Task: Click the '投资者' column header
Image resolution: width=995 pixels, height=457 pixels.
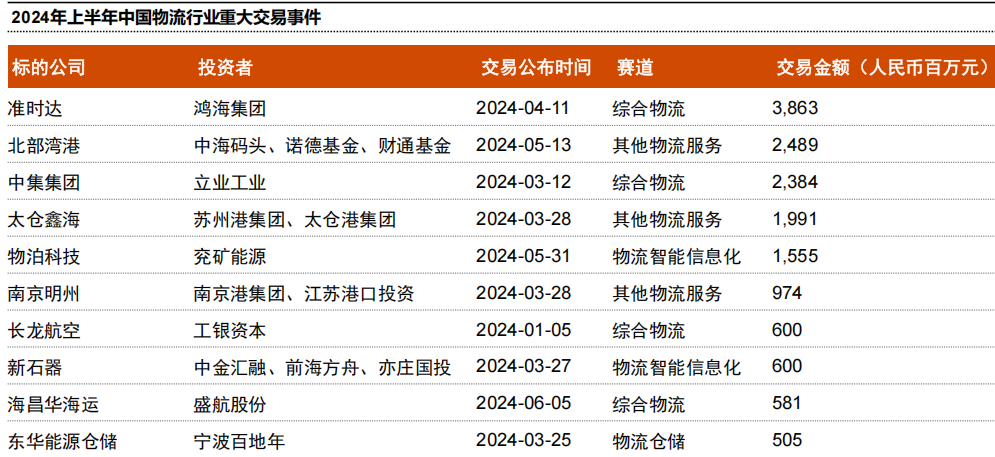Action: 225,67
